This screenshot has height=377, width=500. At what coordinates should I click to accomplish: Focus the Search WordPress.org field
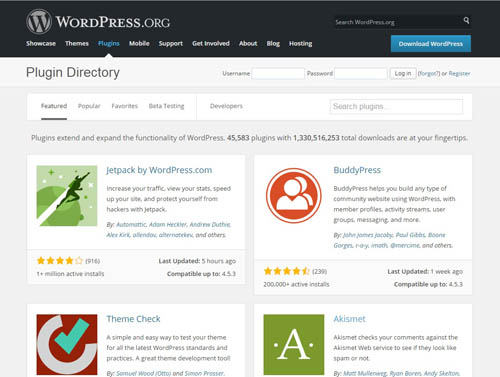(x=397, y=22)
